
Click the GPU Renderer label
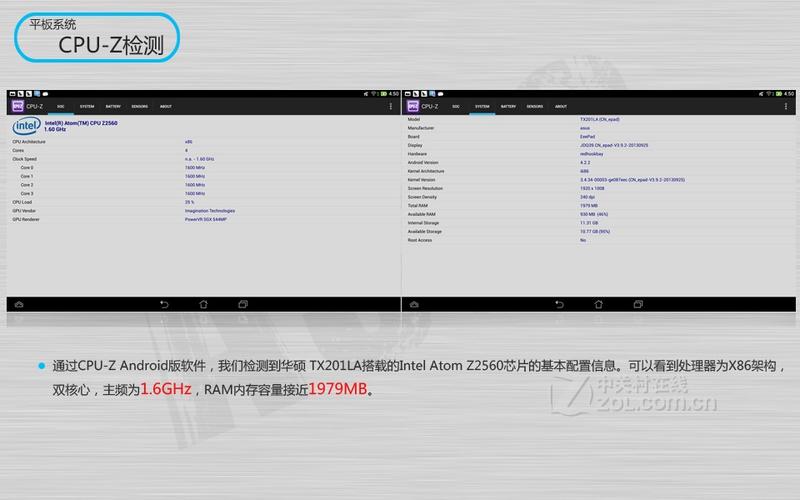(26, 219)
